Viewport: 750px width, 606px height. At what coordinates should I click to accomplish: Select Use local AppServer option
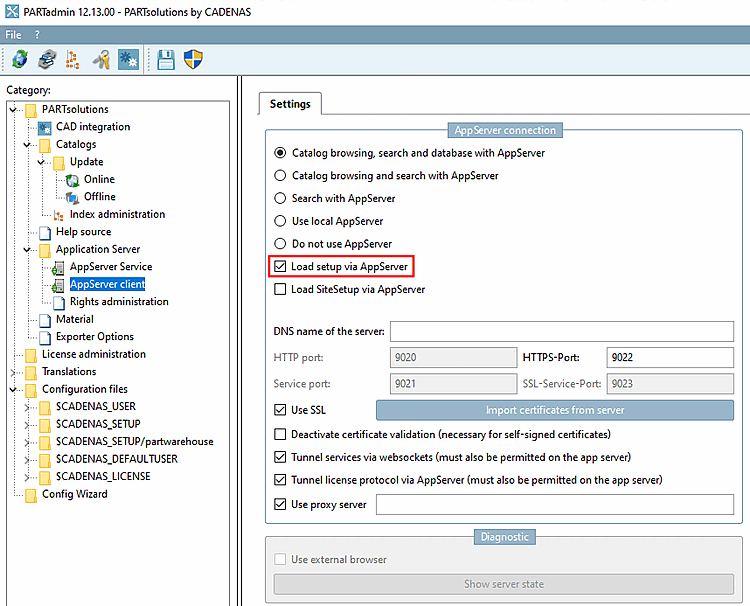pyautogui.click(x=280, y=221)
